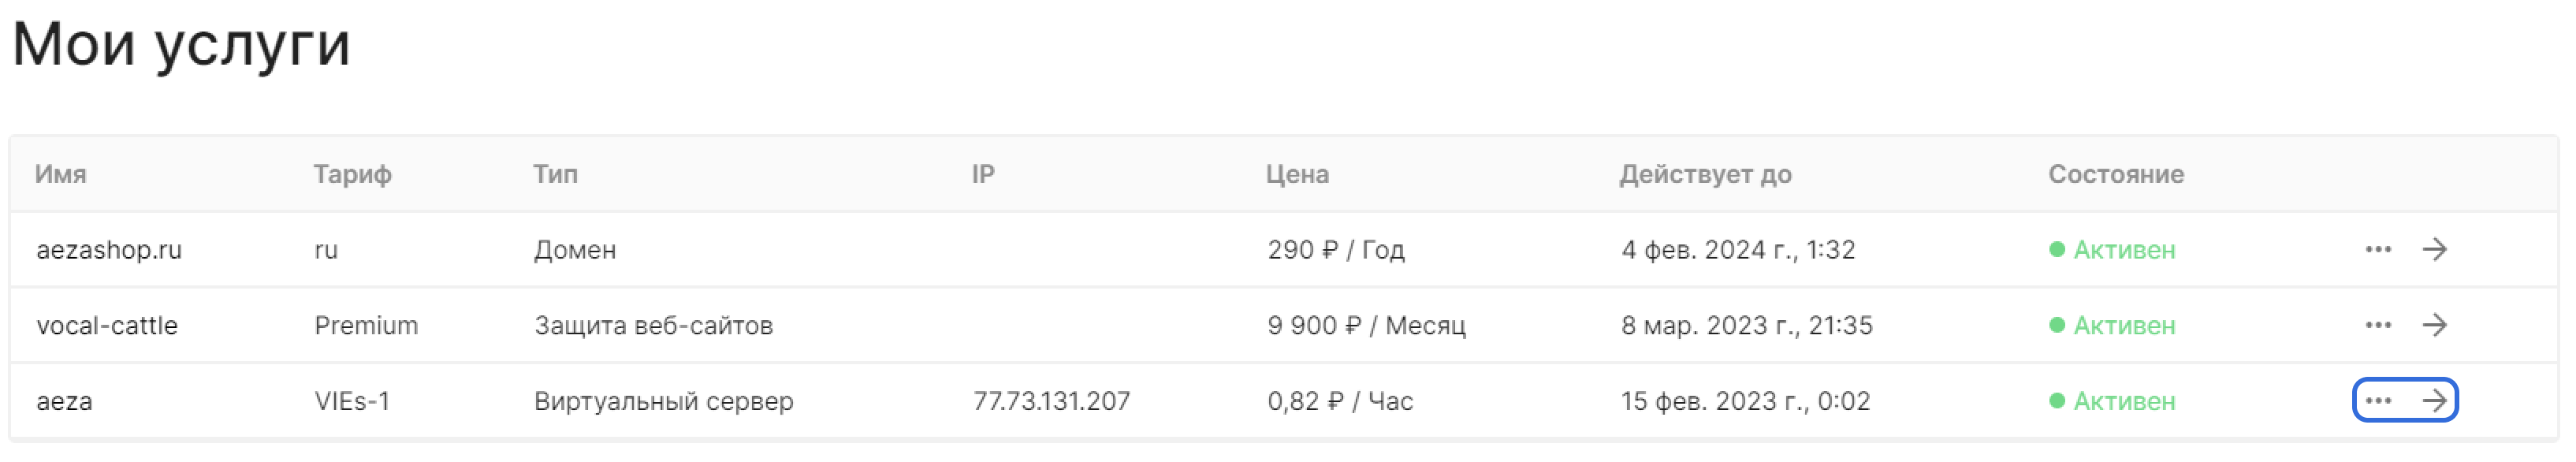Open three-dot menu for vocal-cattle
This screenshot has height=462, width=2576.
tap(2377, 325)
